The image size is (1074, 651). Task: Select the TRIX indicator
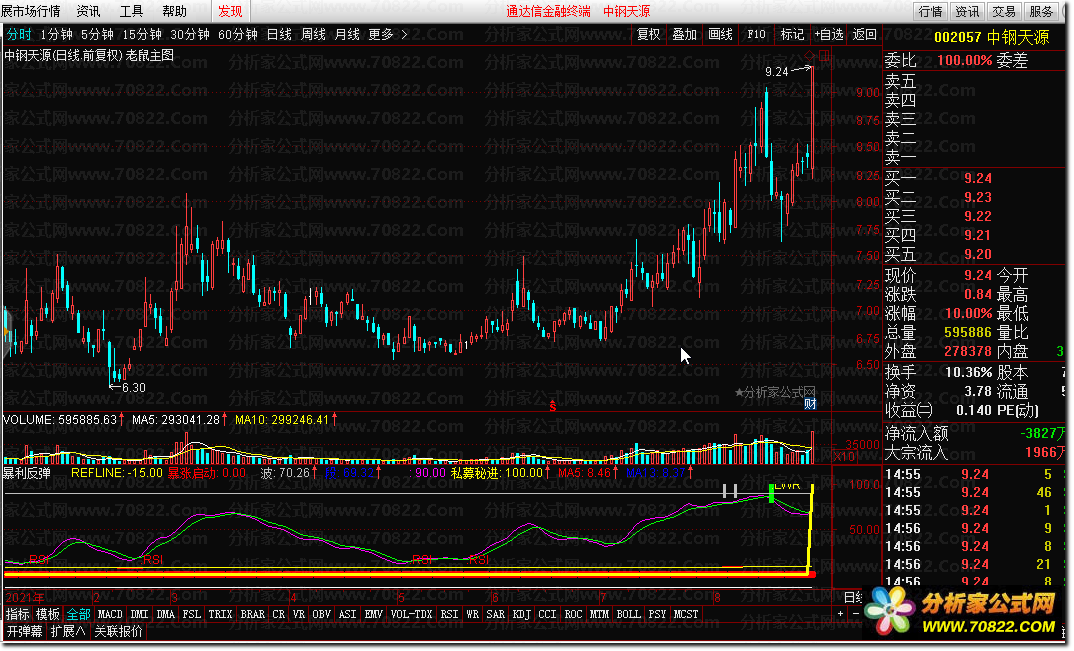(220, 615)
